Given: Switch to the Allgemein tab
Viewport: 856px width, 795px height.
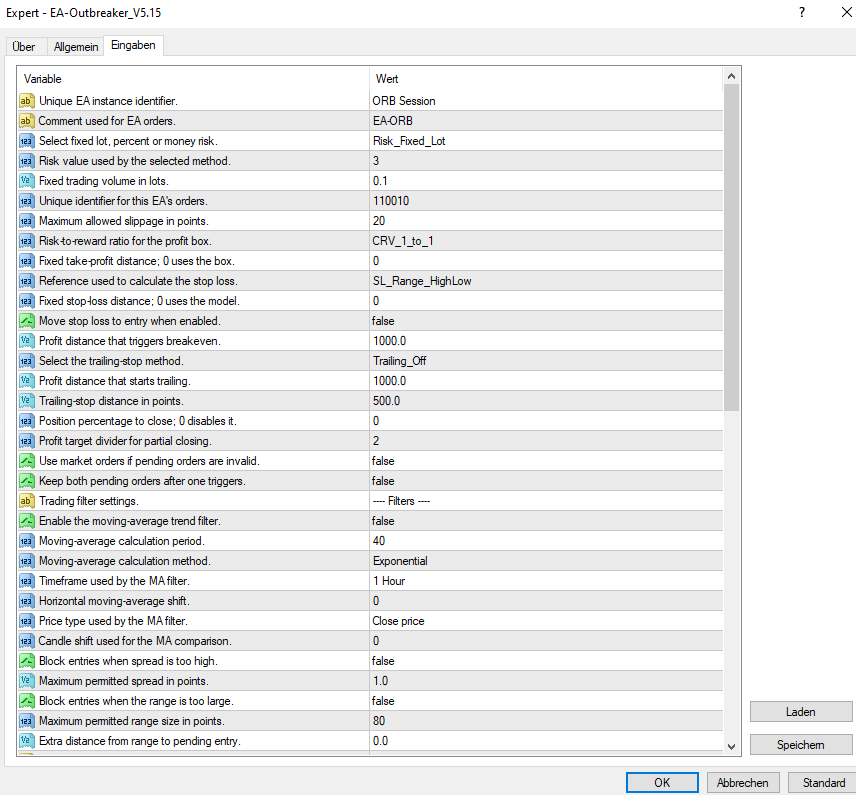Looking at the screenshot, I should click(76, 47).
